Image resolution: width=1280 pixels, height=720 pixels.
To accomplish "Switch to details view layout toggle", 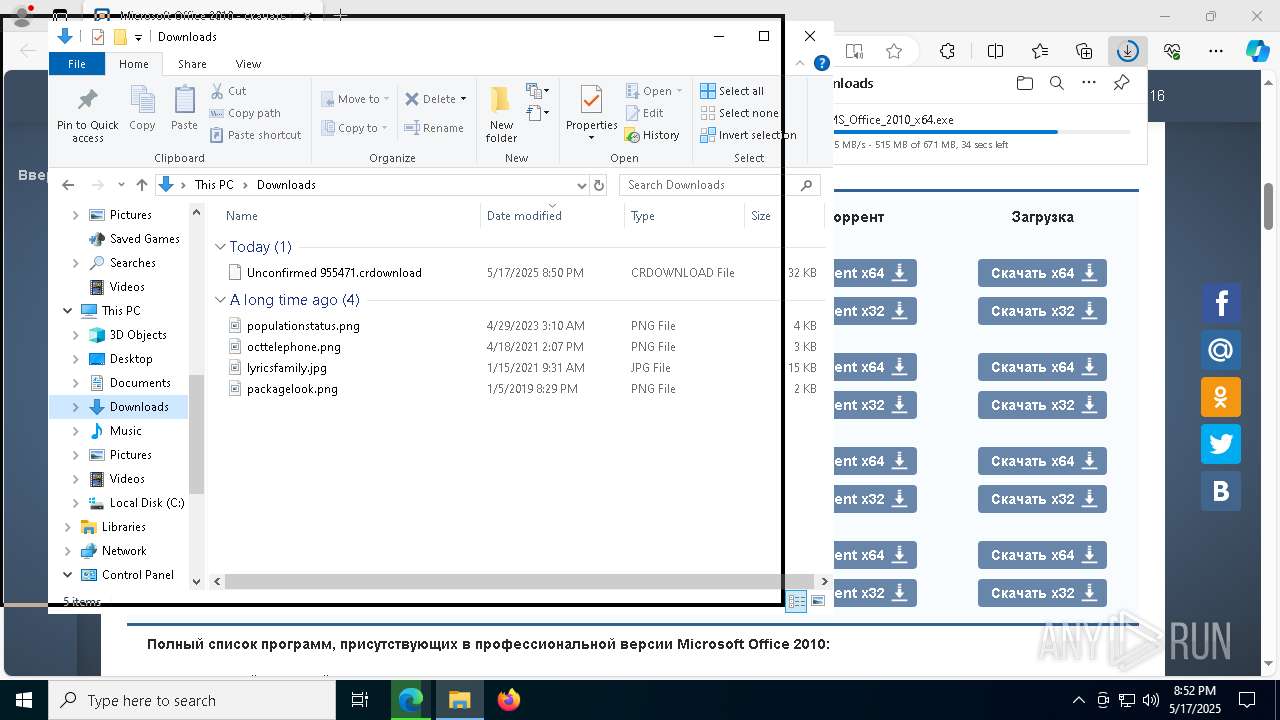I will click(x=797, y=601).
